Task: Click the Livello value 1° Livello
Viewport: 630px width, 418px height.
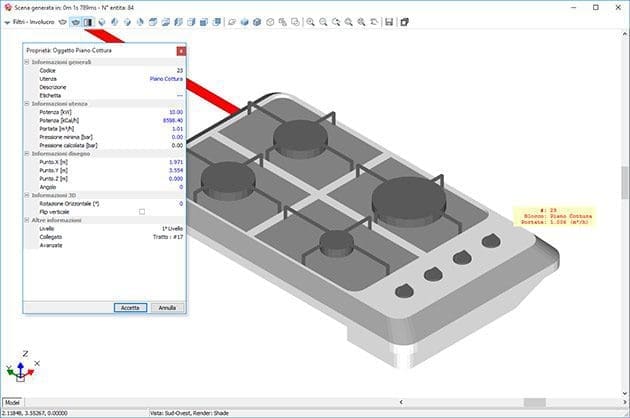Action: point(171,228)
